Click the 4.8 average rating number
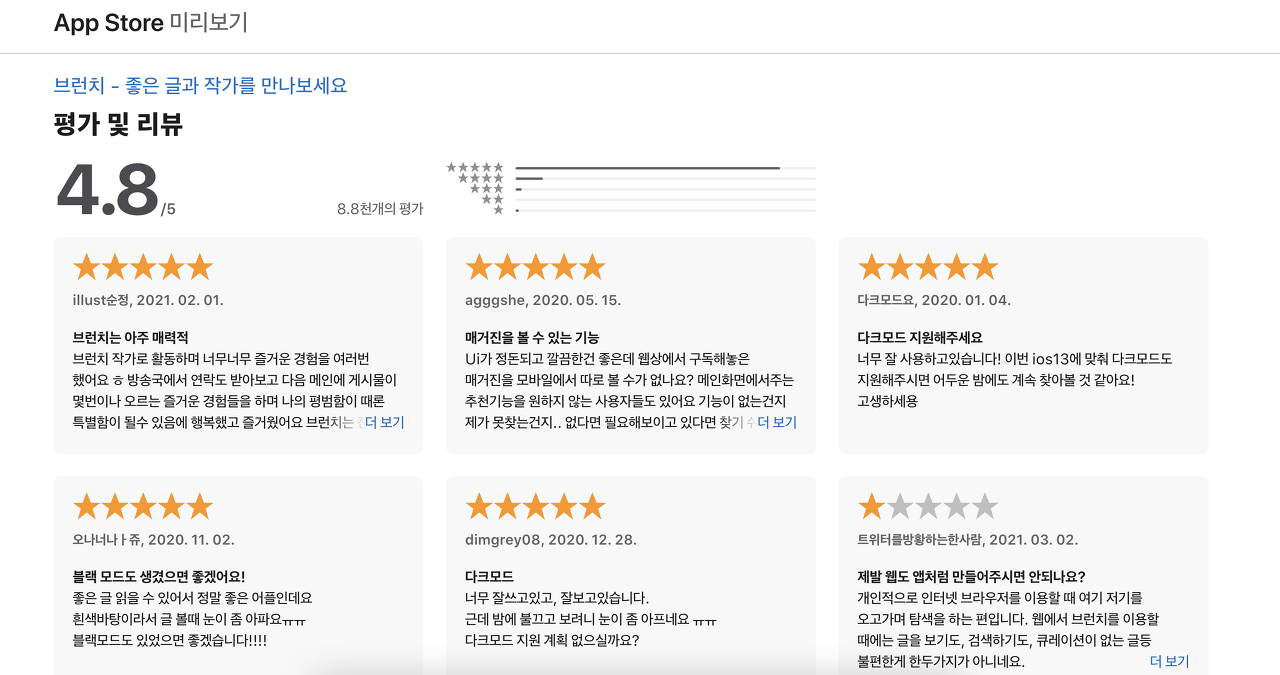1280x675 pixels. click(108, 189)
